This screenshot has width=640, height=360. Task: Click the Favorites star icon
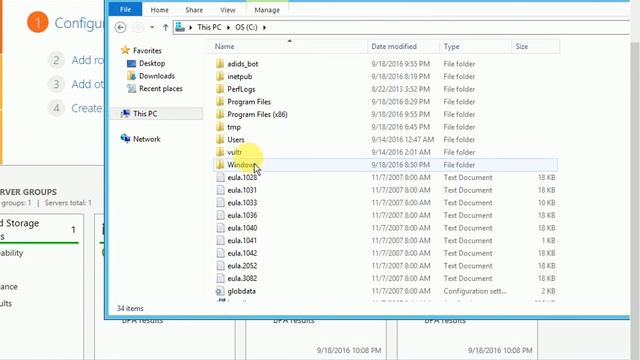[x=125, y=50]
